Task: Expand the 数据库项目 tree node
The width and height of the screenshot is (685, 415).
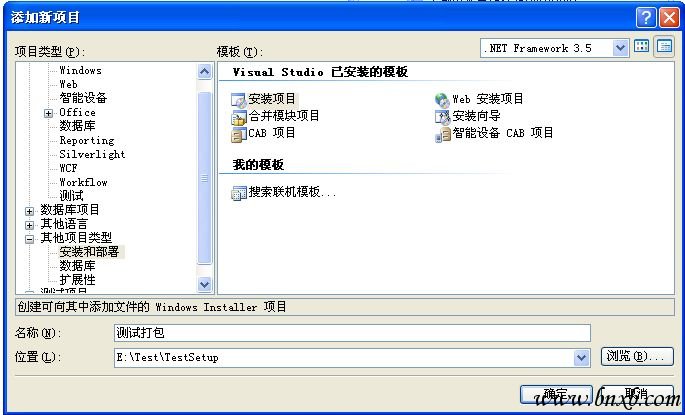Action: (x=29, y=211)
